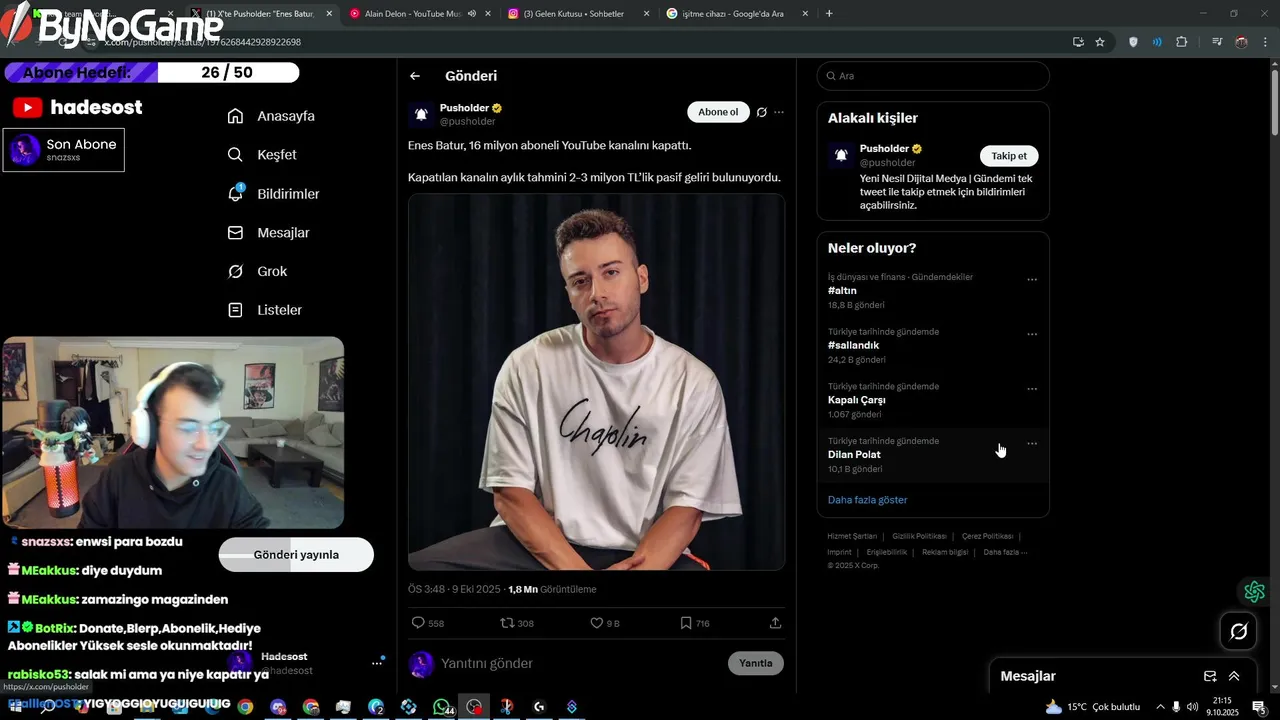
Task: Open the #sallandık trend
Action: pyautogui.click(x=933, y=346)
